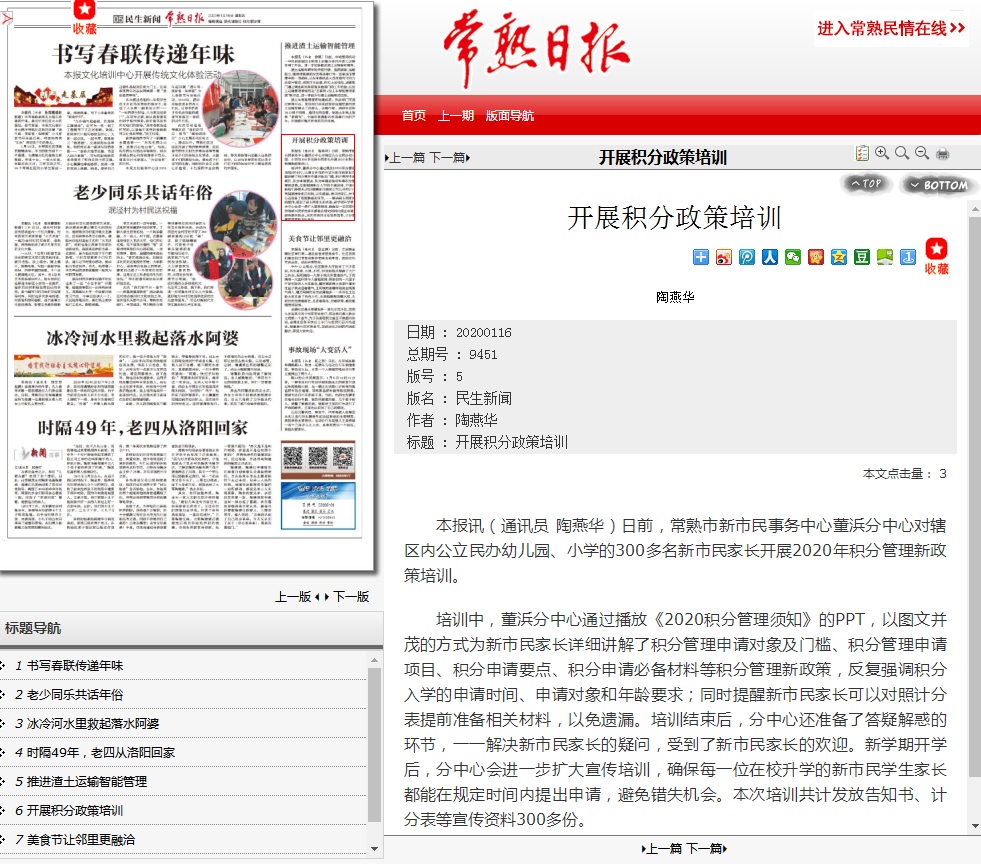This screenshot has width=981, height=864.
Task: Open the PDF icon on the page image corner
Action: click(x=6, y=18)
